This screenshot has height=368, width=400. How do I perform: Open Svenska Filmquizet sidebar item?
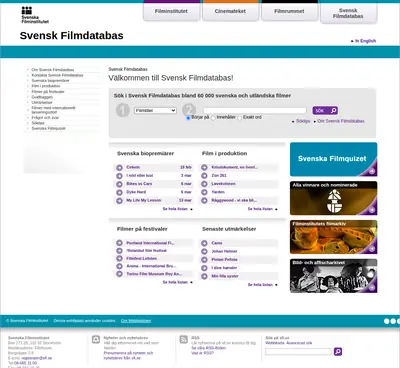(x=48, y=128)
